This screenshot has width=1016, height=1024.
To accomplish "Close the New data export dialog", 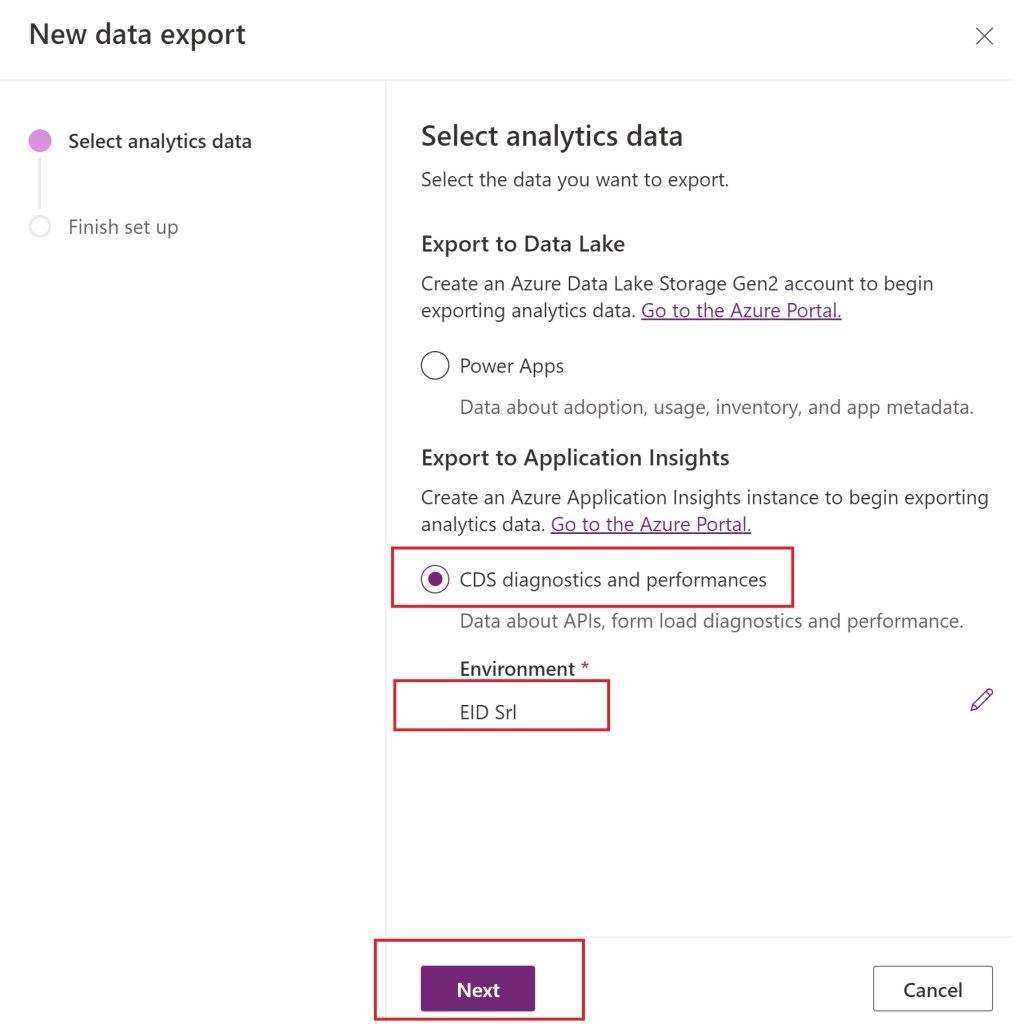I will click(x=984, y=37).
